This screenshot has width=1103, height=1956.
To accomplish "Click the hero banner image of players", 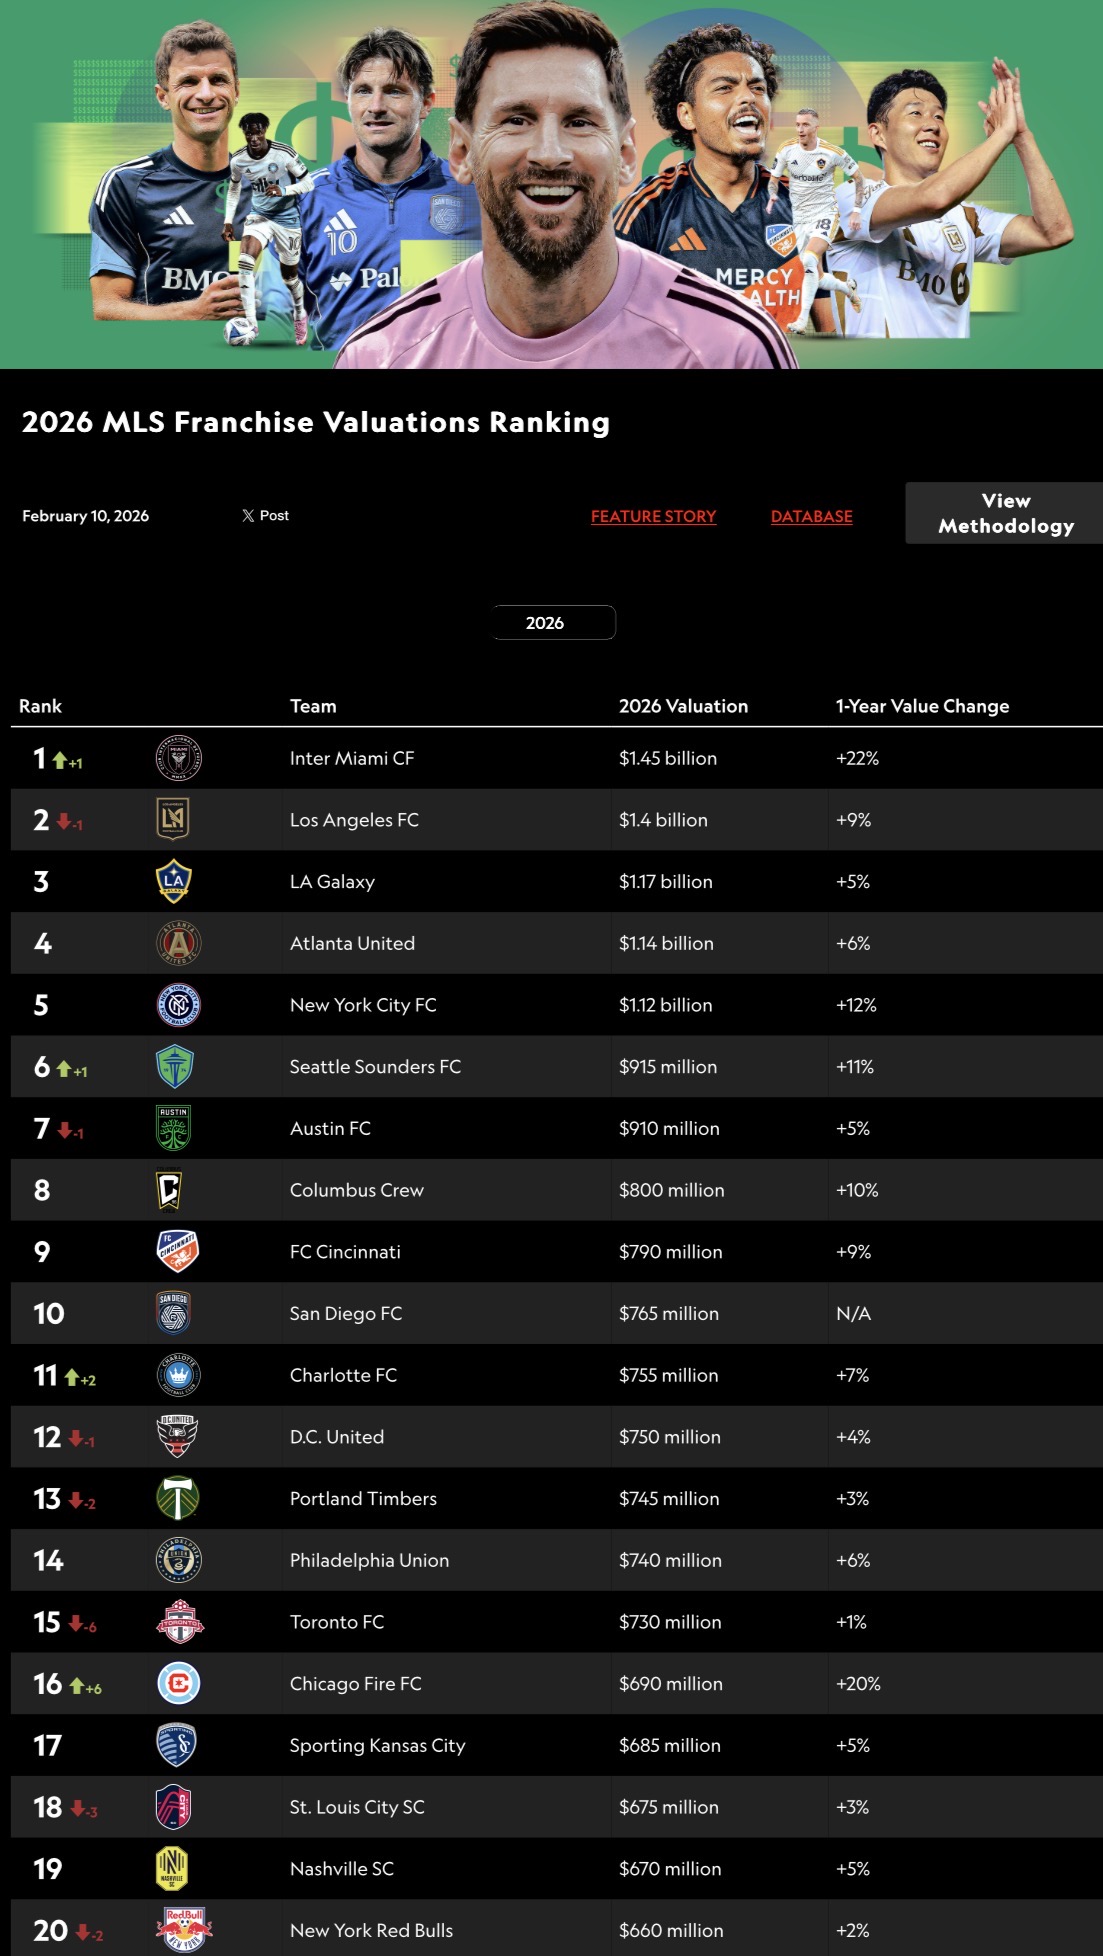I will coord(551,185).
